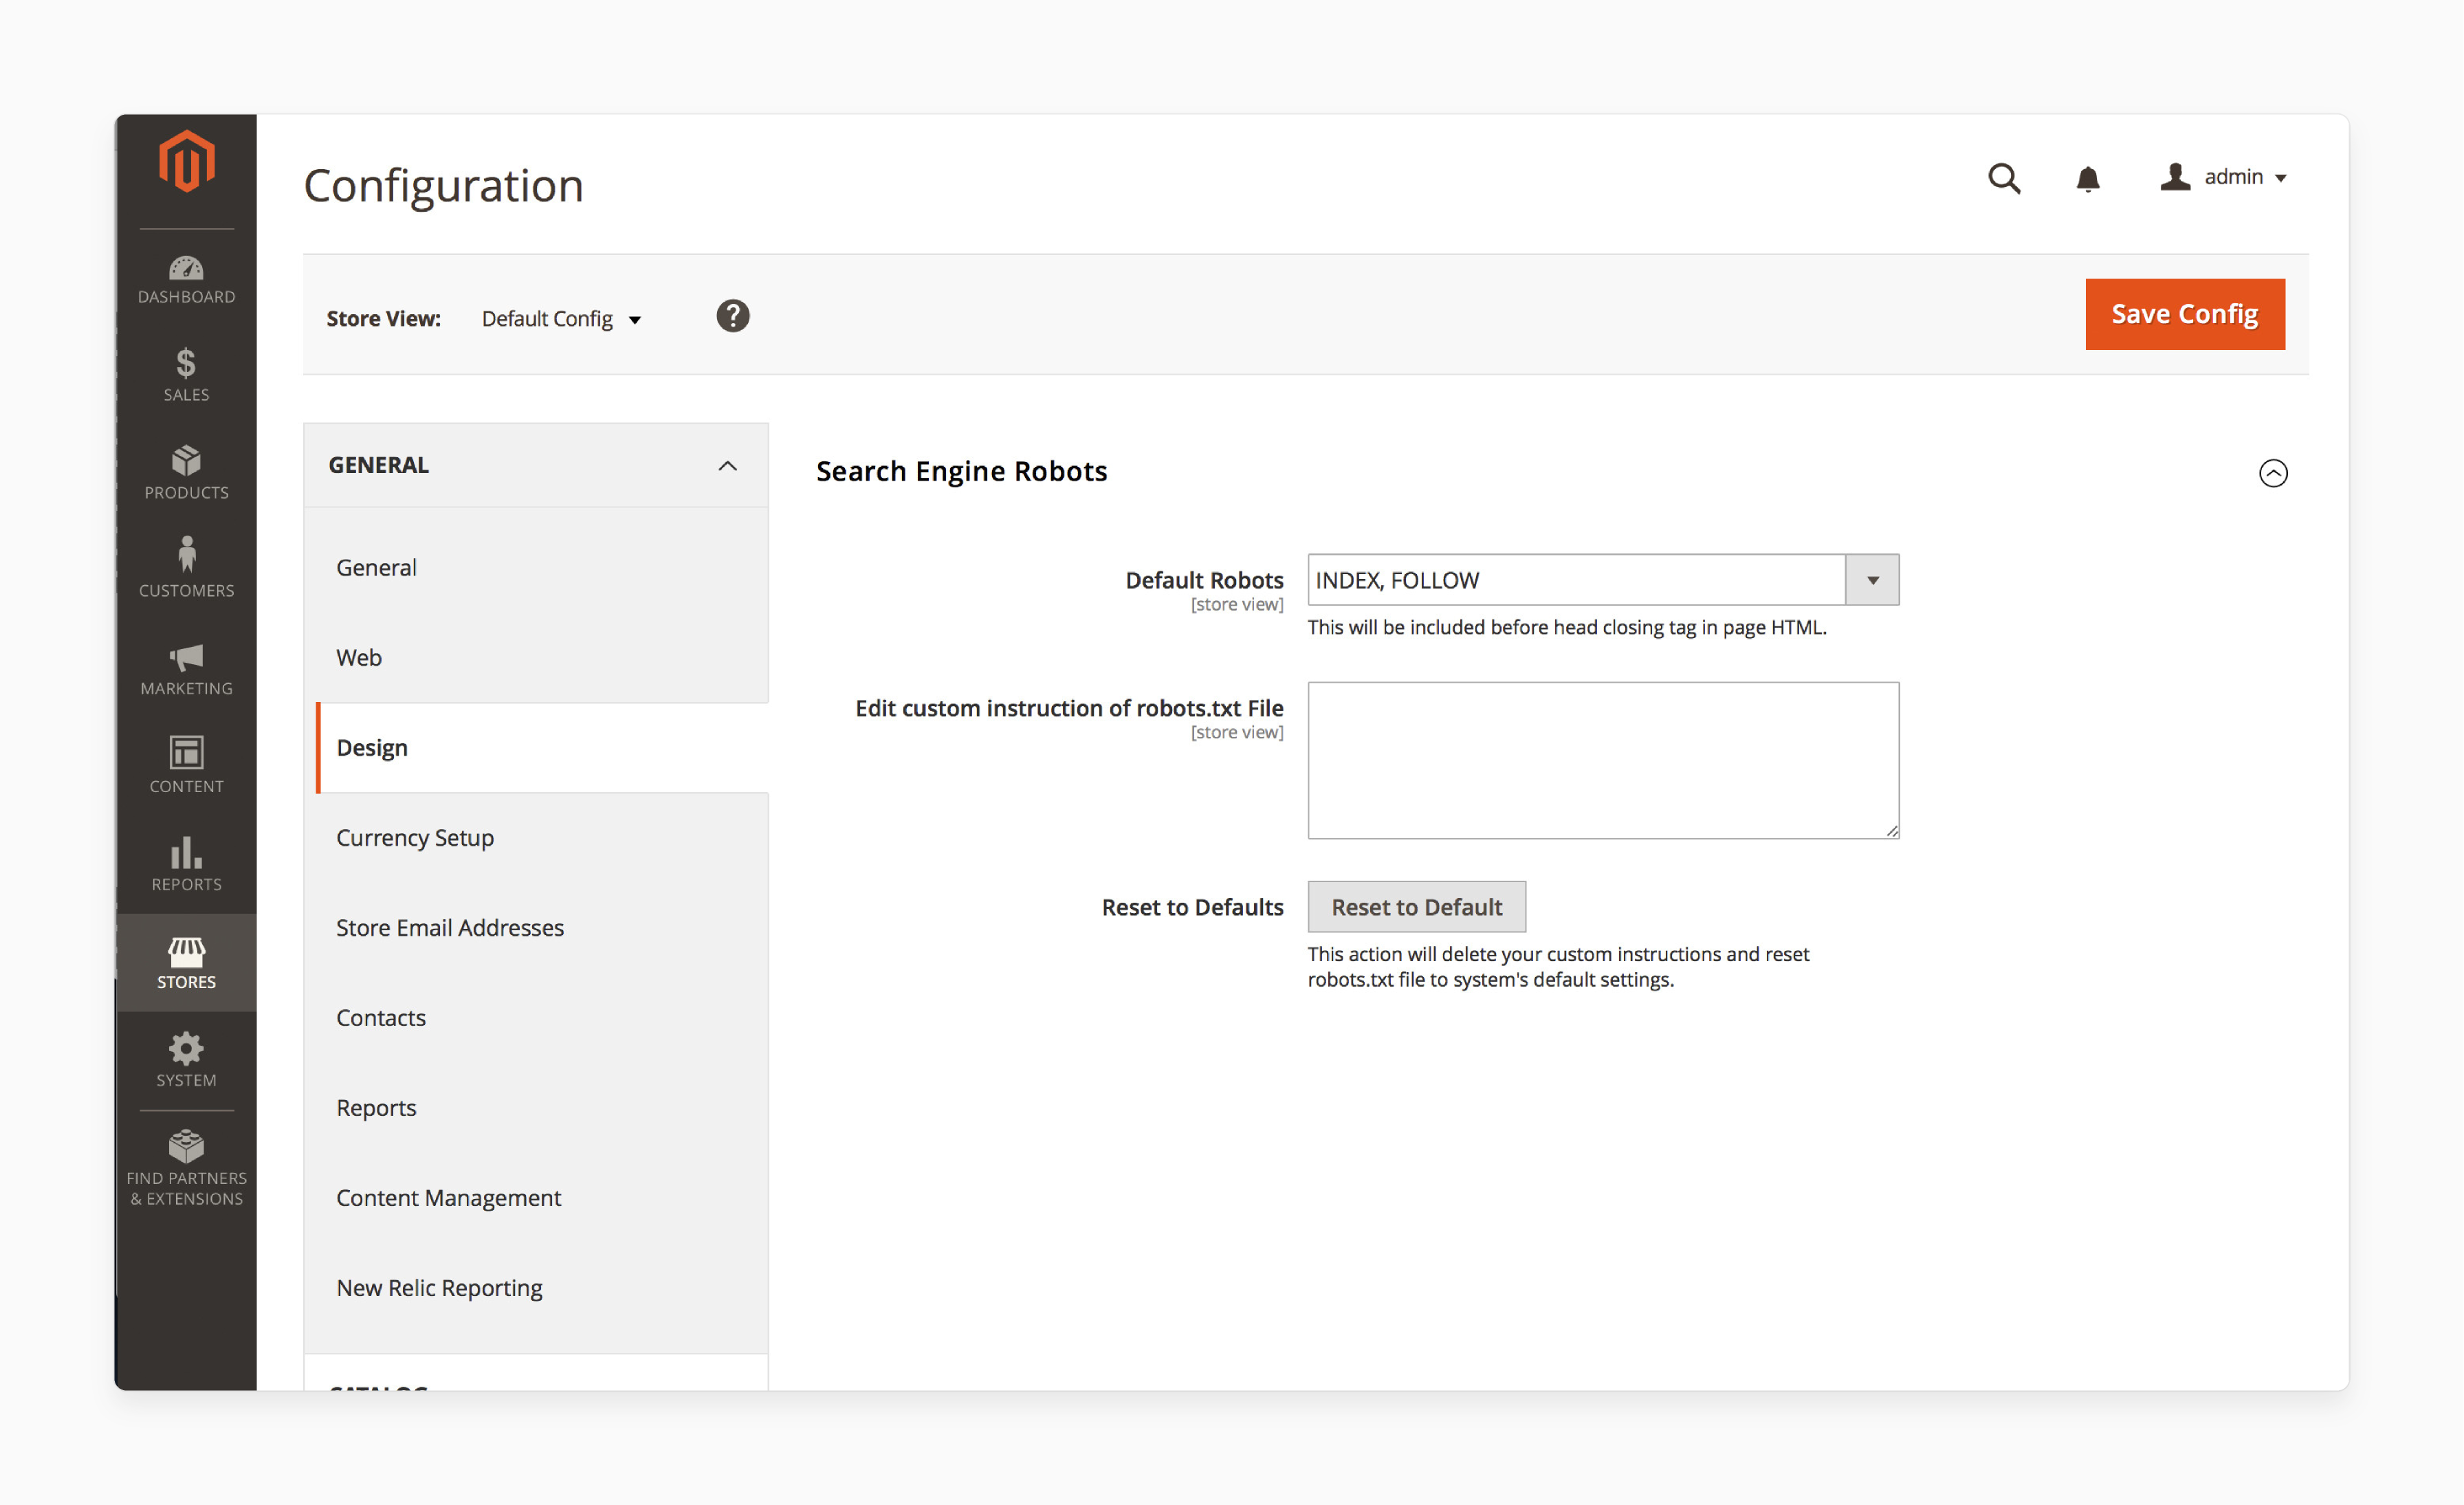This screenshot has height=1505, width=2464.
Task: Select Currency Setup from sidebar
Action: coord(414,836)
